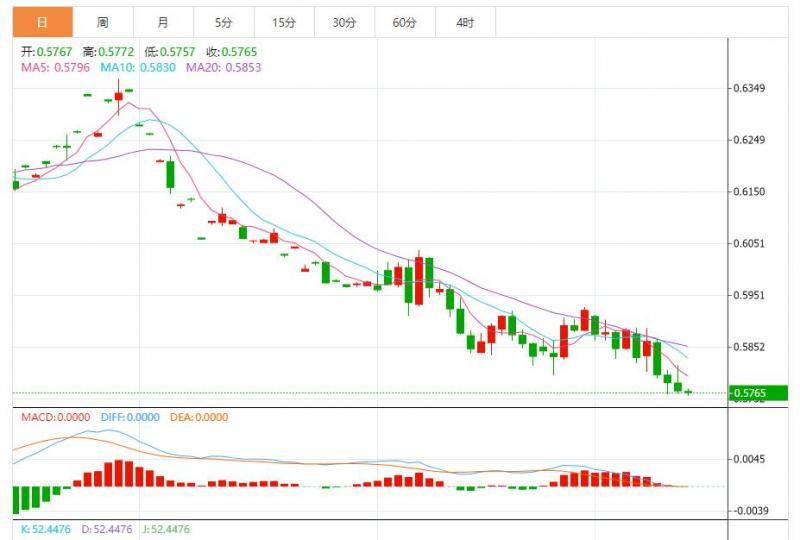800x540 pixels.
Task: Open the 5分 five-minute chart tab
Action: click(223, 22)
